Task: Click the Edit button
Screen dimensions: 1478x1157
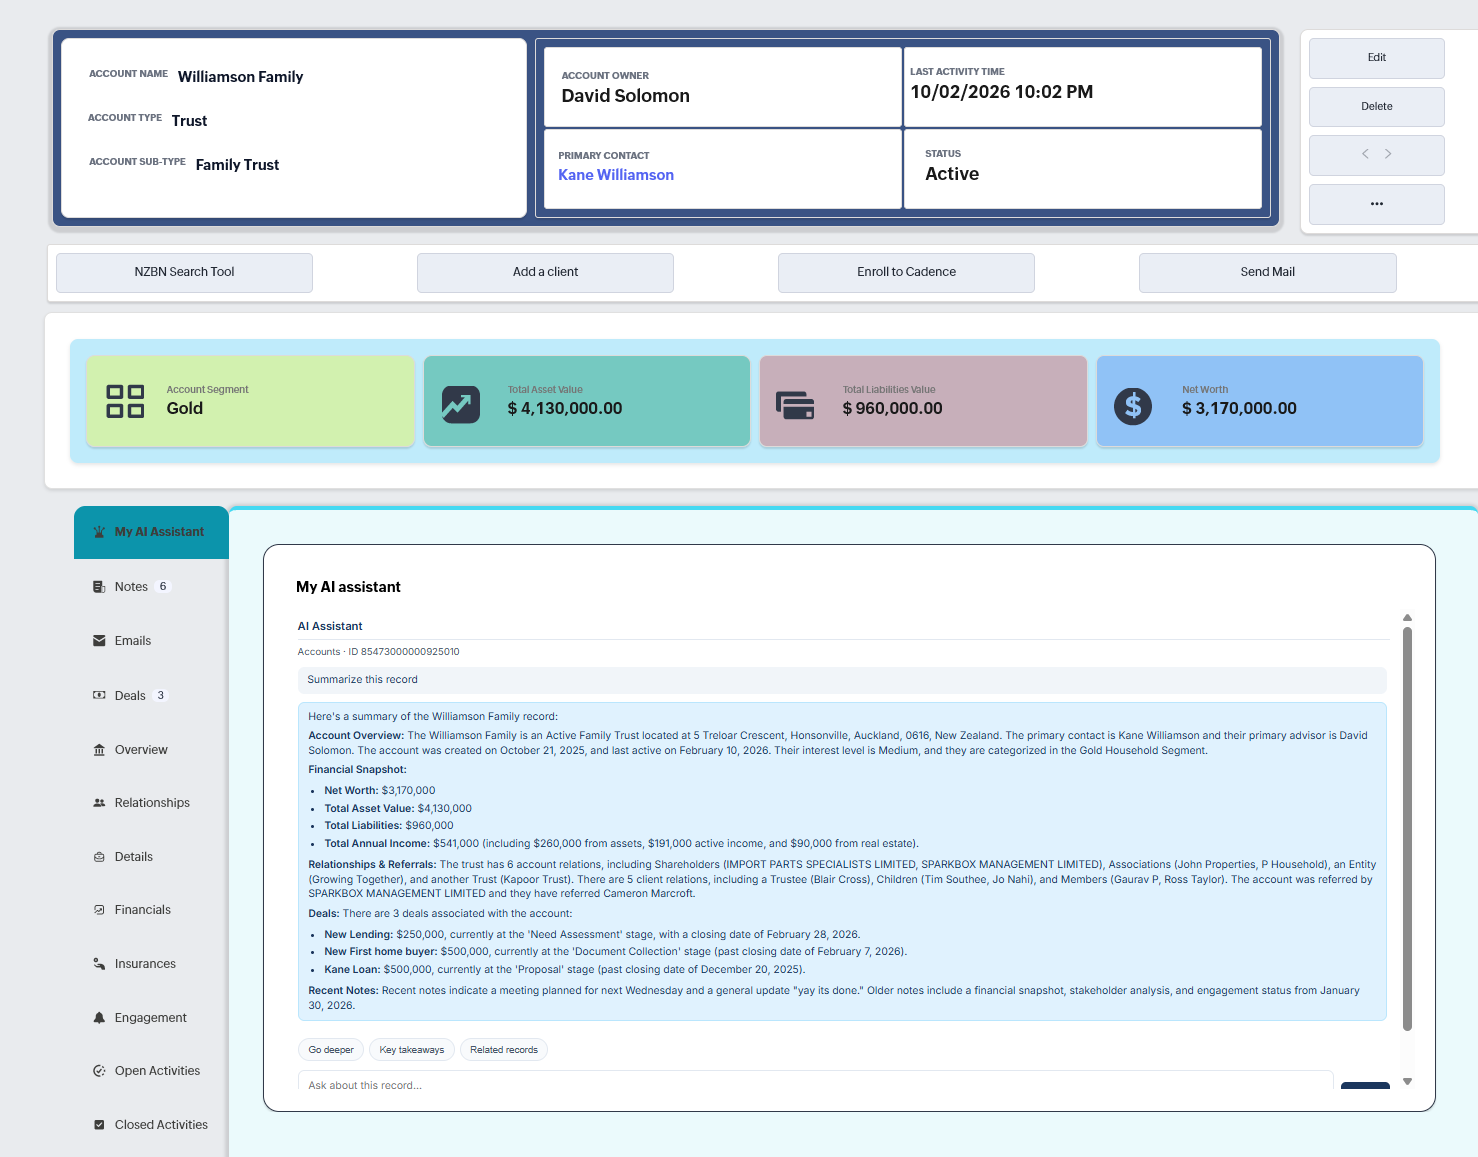Action: pyautogui.click(x=1377, y=58)
